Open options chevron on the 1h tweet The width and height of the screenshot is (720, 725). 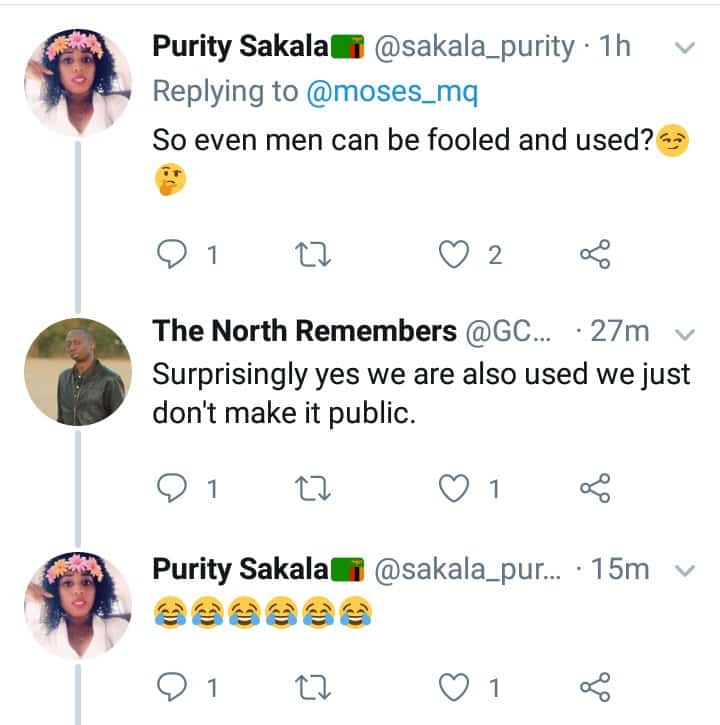click(686, 47)
